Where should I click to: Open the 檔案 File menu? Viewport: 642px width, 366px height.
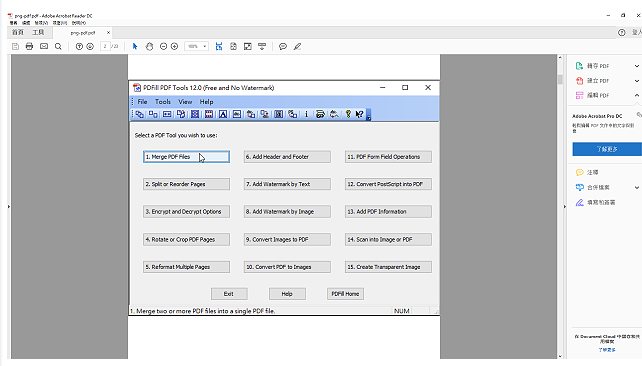click(14, 23)
